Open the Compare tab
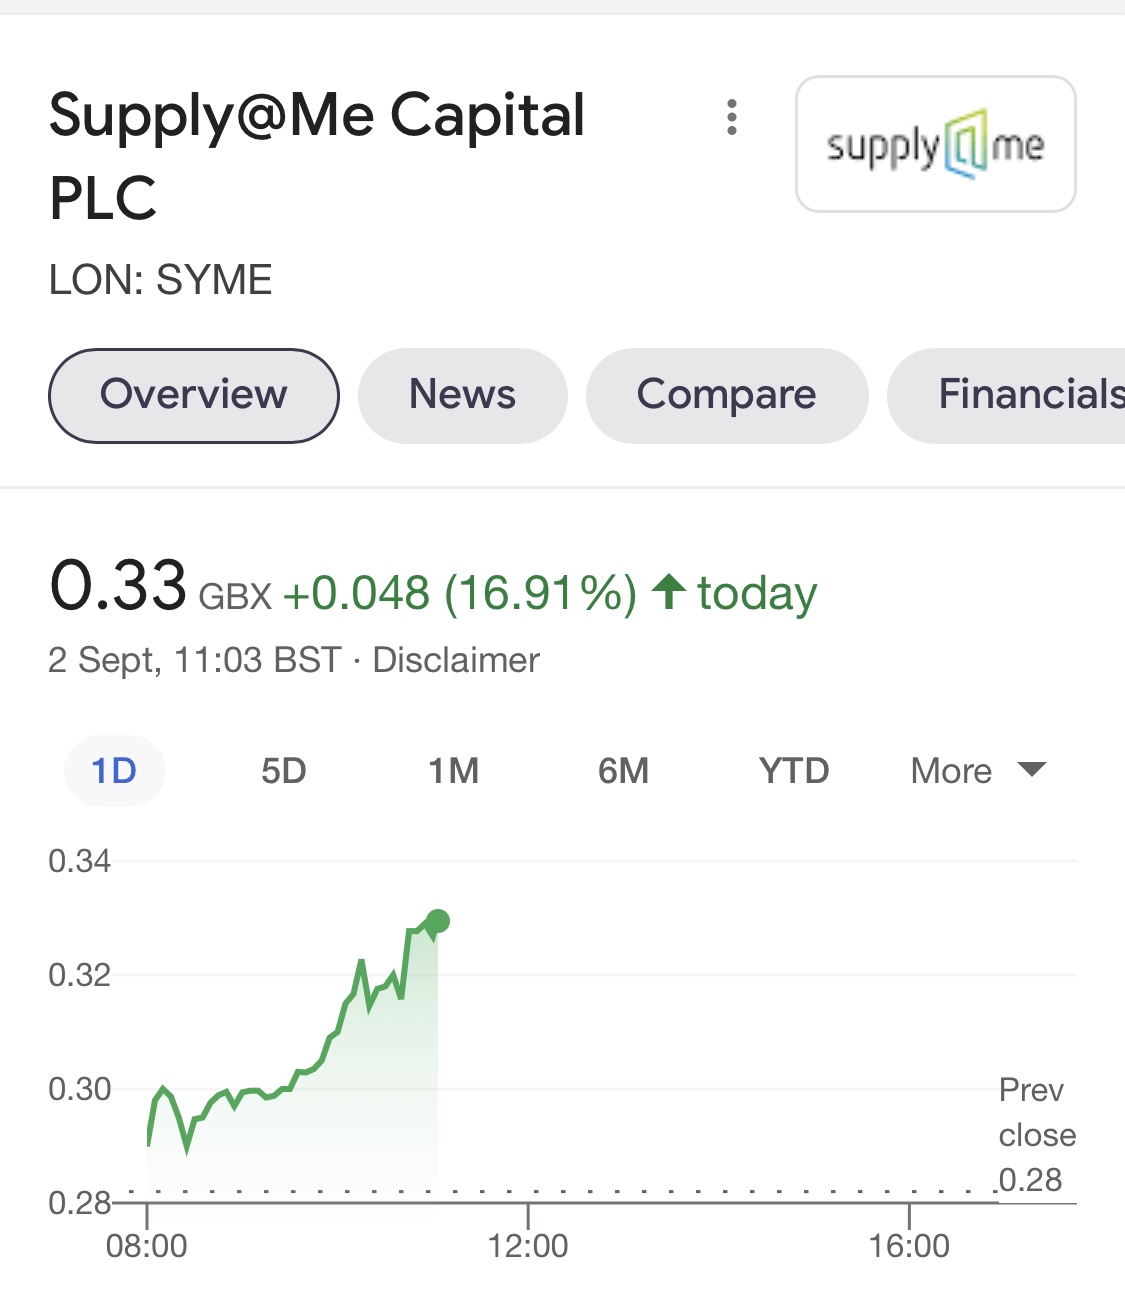Image resolution: width=1125 pixels, height=1308 pixels. (727, 395)
